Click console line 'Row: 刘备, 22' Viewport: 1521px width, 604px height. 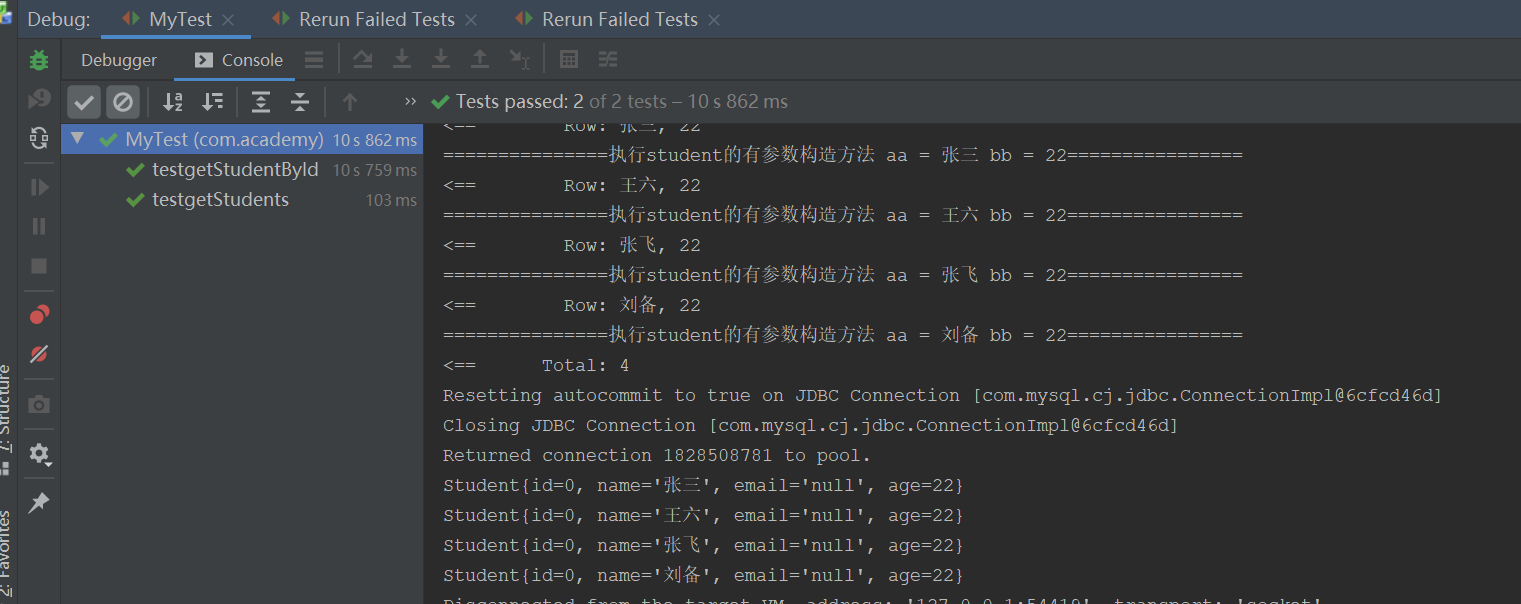(632, 305)
